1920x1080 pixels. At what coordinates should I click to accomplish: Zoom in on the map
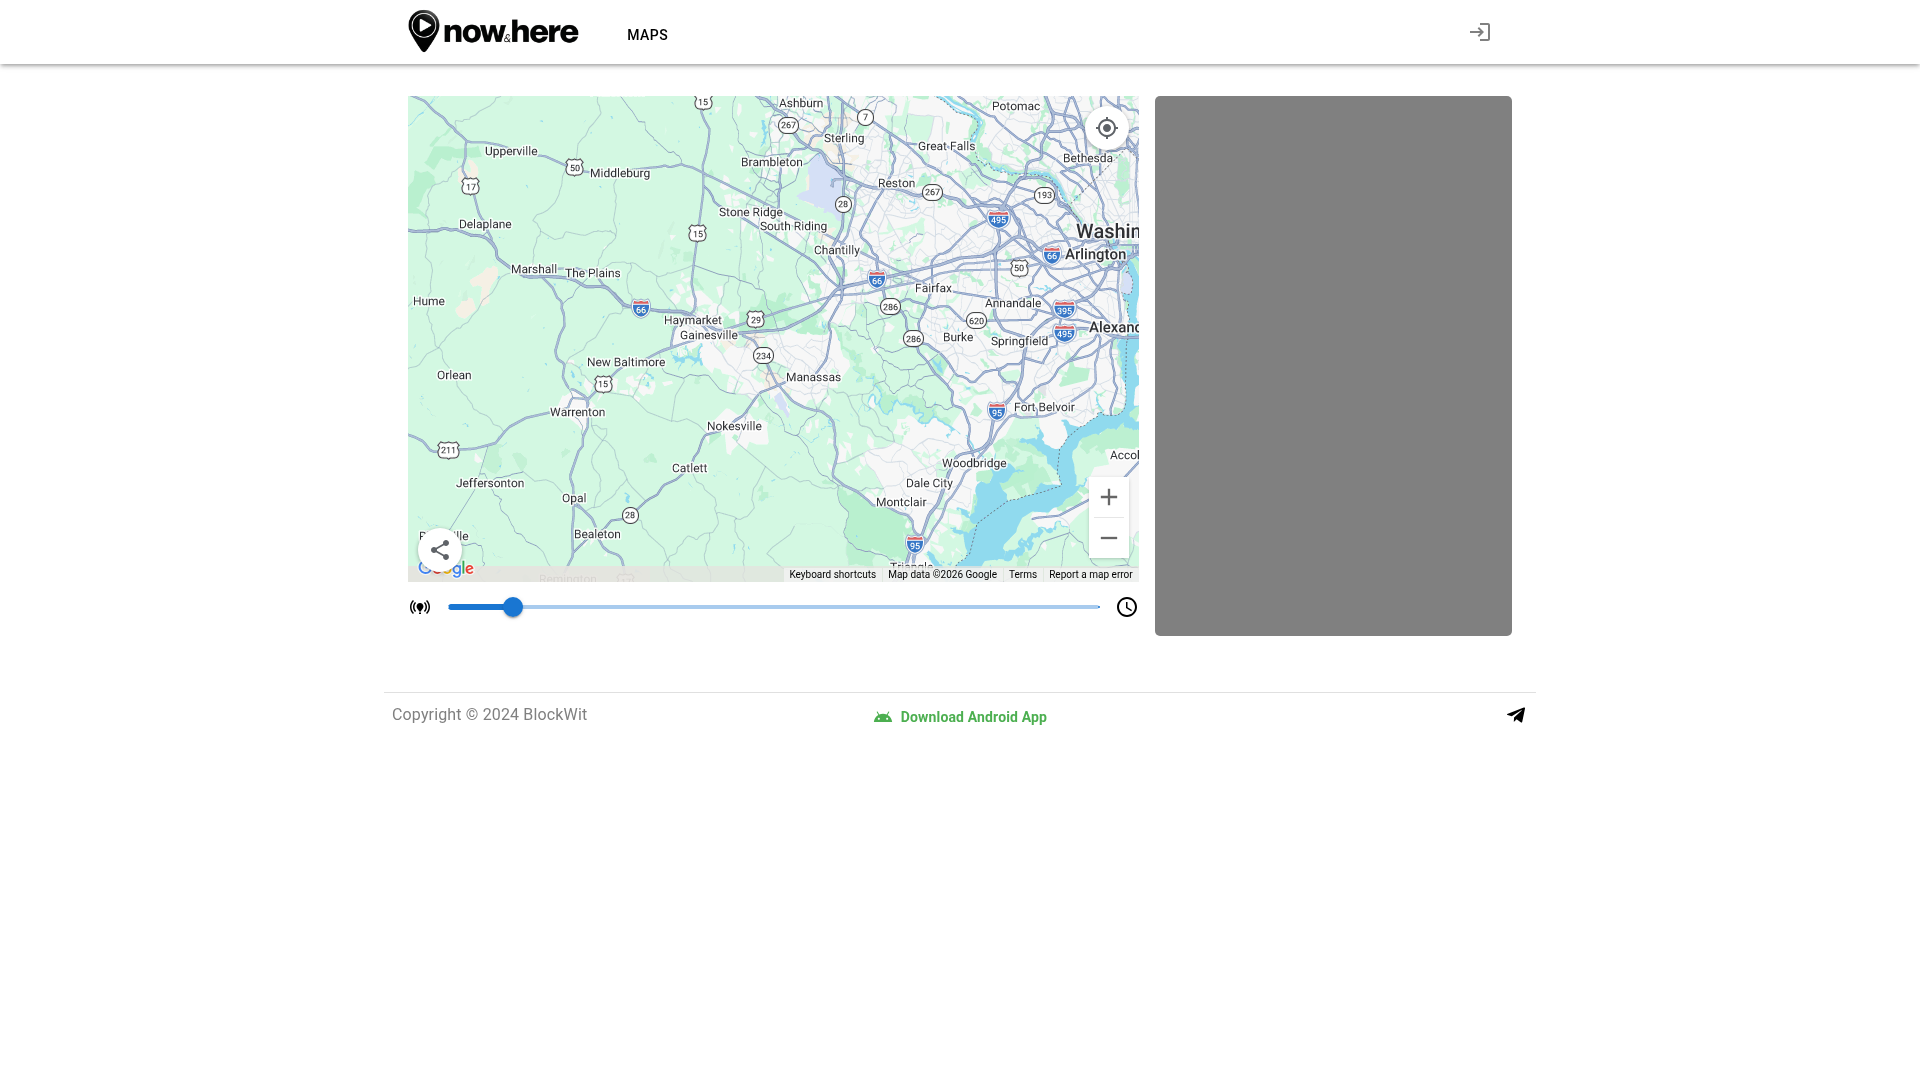[1109, 497]
